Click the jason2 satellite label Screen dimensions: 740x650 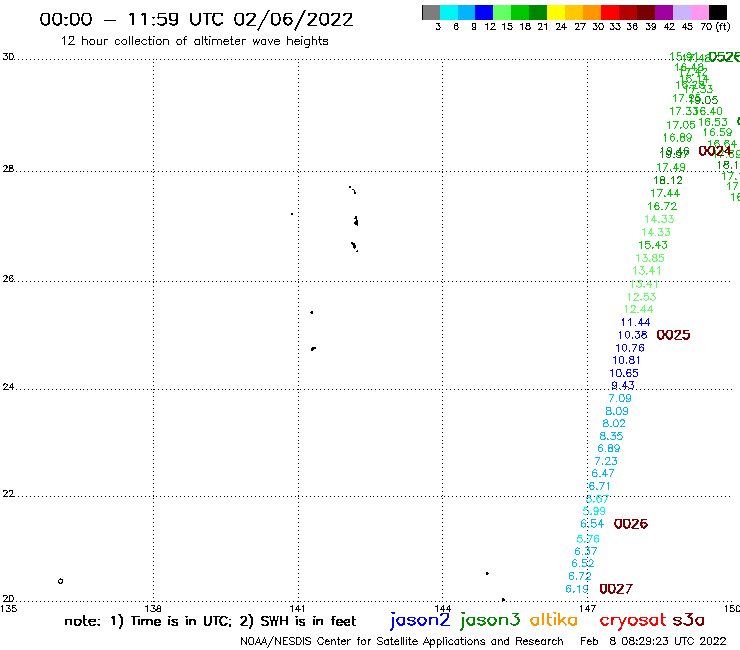420,620
